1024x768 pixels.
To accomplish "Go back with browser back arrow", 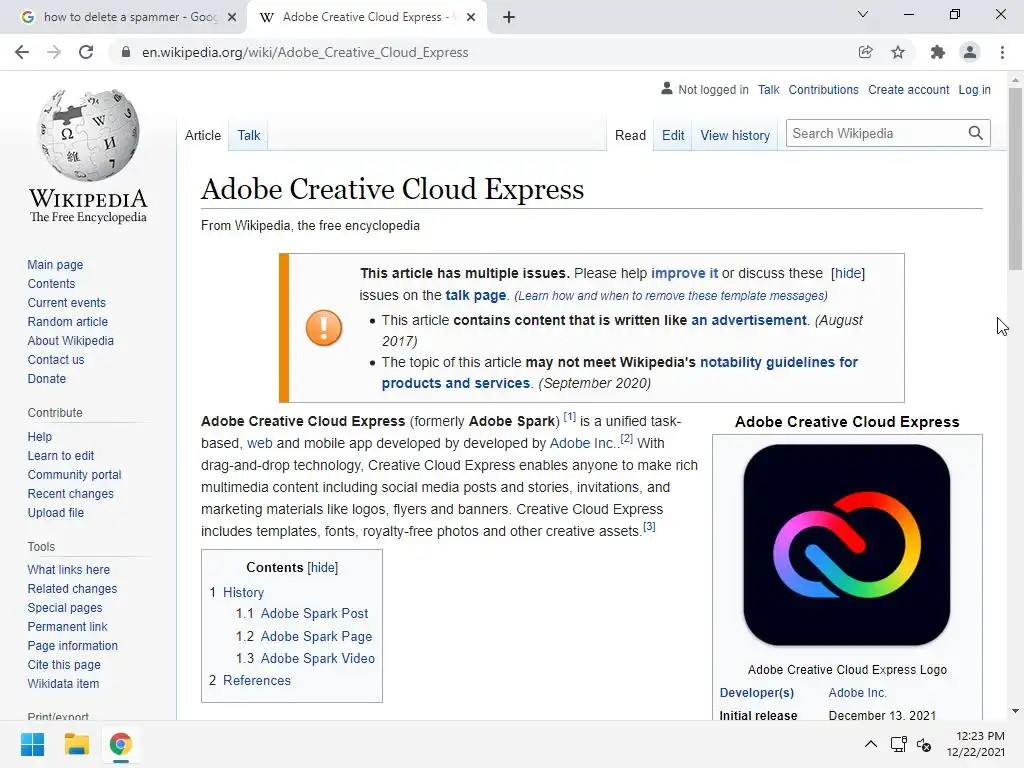I will click(22, 52).
